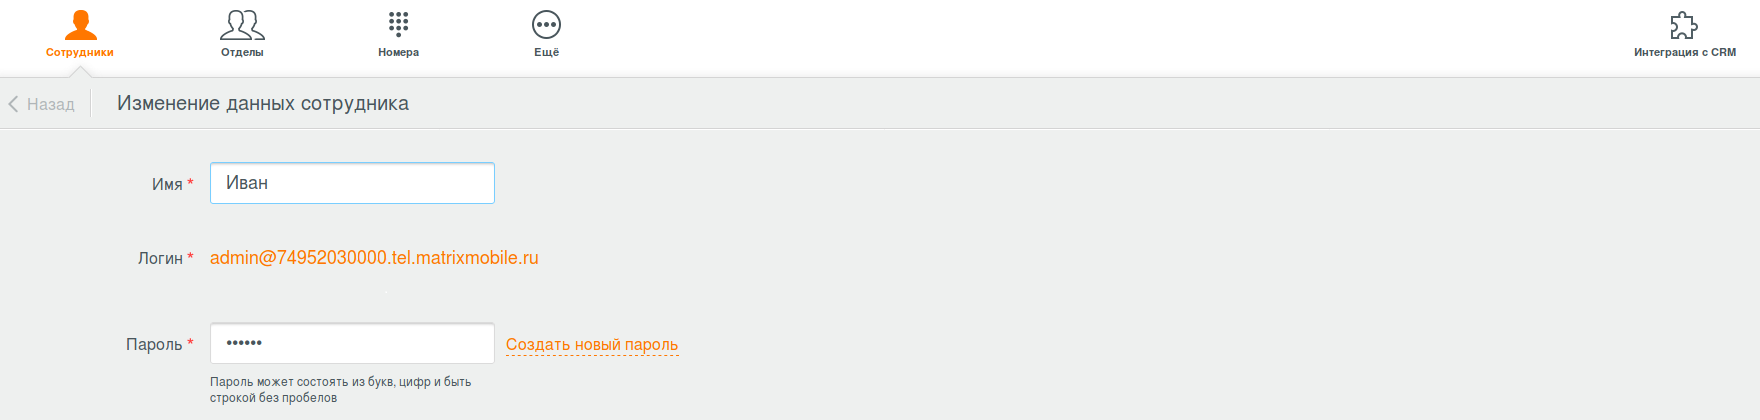Expand the Ещё menu label
The height and width of the screenshot is (420, 1760).
click(546, 52)
